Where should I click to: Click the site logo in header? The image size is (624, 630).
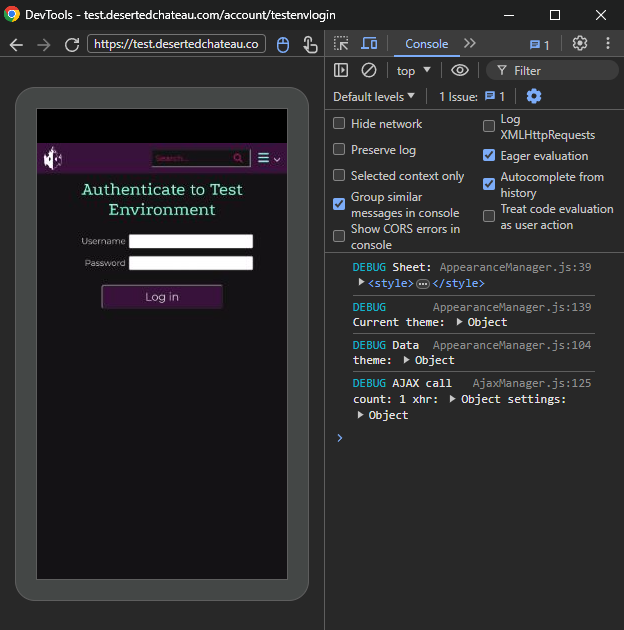tap(53, 158)
